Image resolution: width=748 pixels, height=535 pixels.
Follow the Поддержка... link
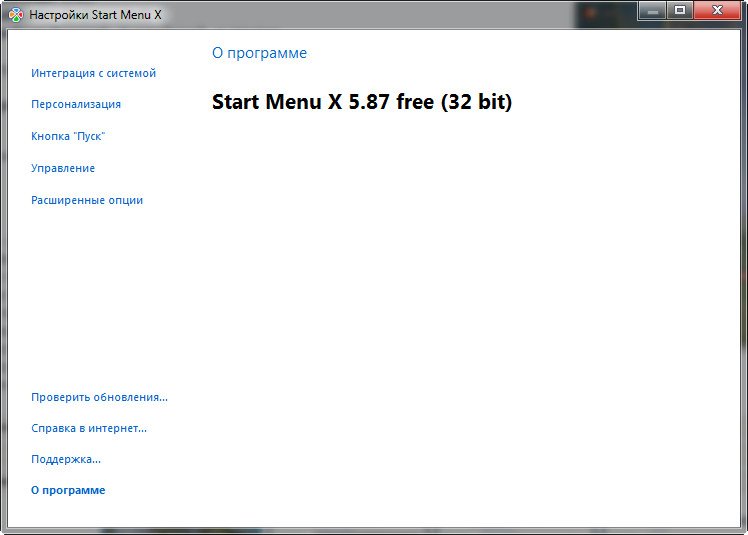tap(66, 459)
